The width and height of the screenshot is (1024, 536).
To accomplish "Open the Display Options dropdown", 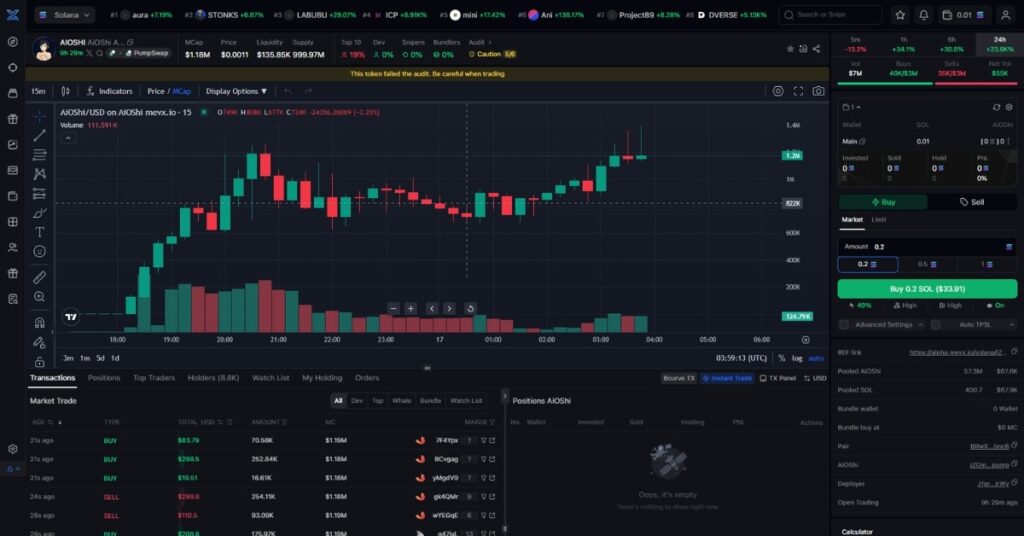I will click(236, 91).
